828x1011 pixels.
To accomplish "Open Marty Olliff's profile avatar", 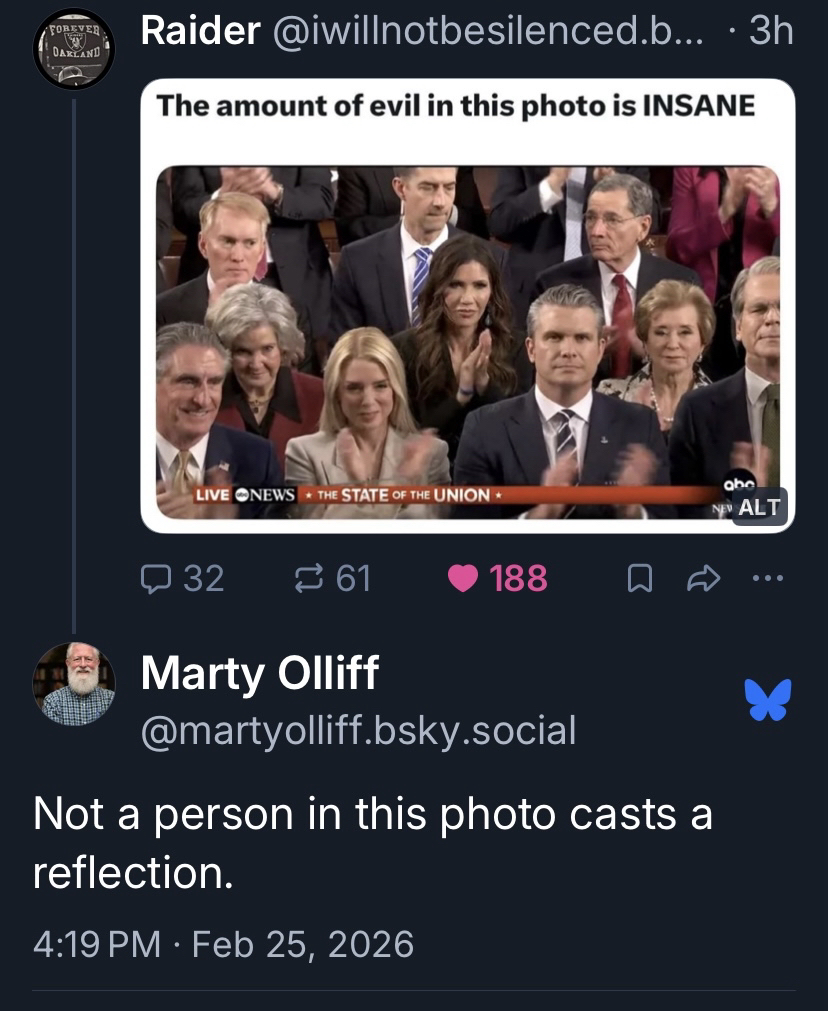I will click(74, 684).
